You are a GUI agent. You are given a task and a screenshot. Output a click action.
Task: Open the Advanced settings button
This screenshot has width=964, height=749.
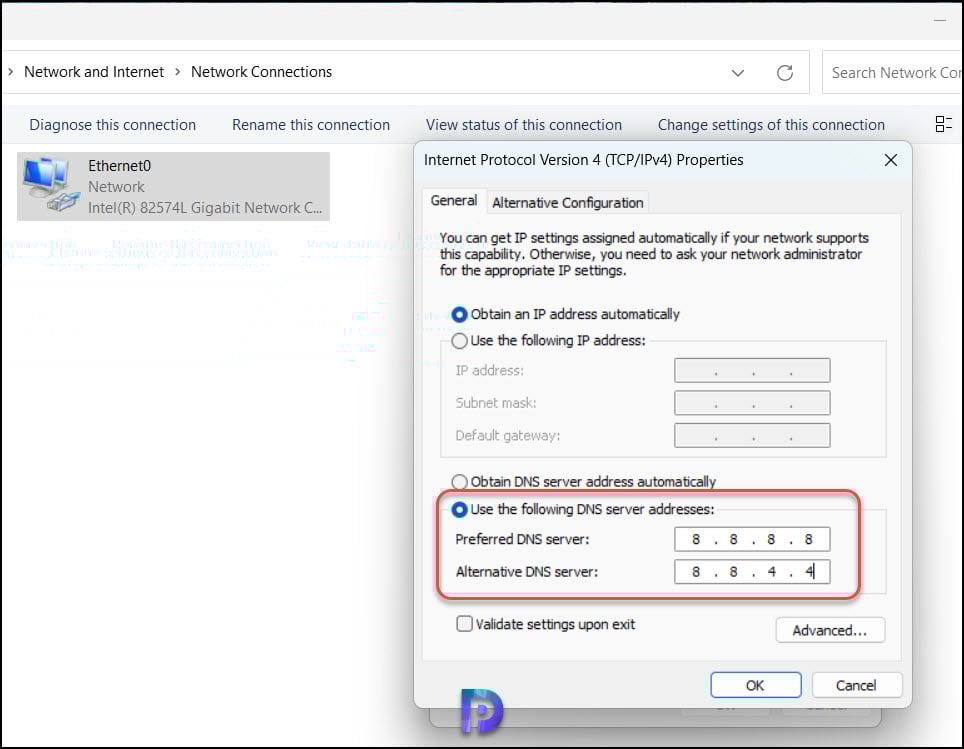point(830,630)
